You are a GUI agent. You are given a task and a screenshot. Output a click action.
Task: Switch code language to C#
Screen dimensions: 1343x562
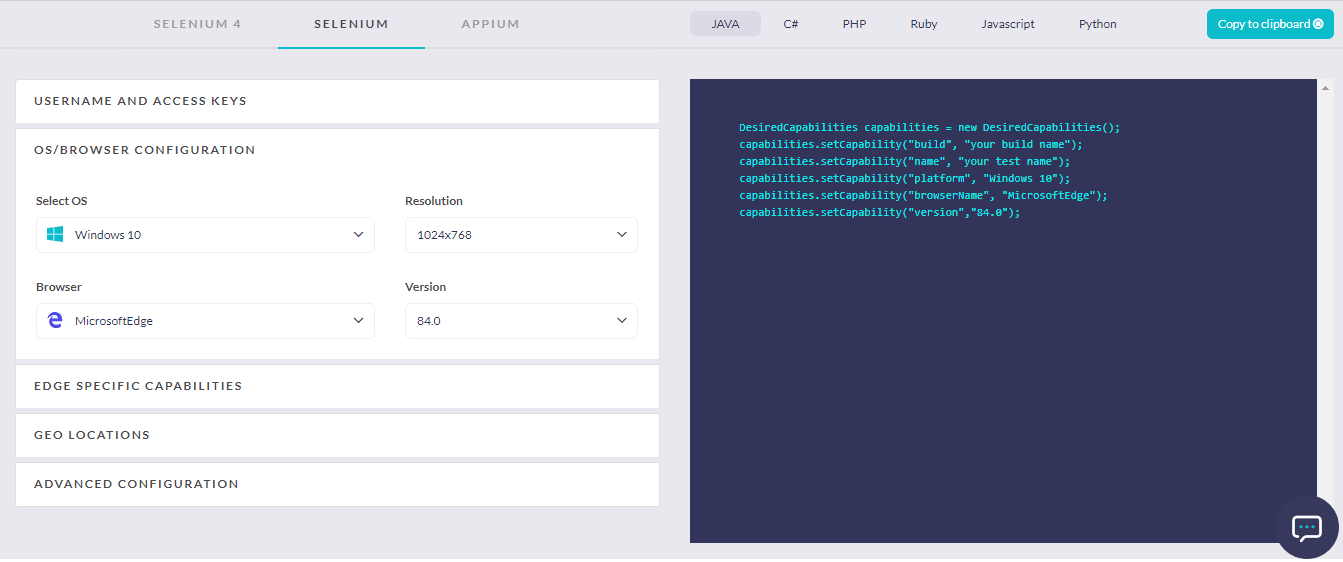(x=790, y=24)
